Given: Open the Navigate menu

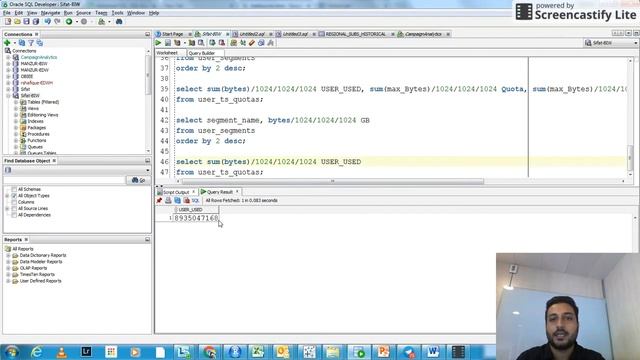Looking at the screenshot, I should 50,13.
